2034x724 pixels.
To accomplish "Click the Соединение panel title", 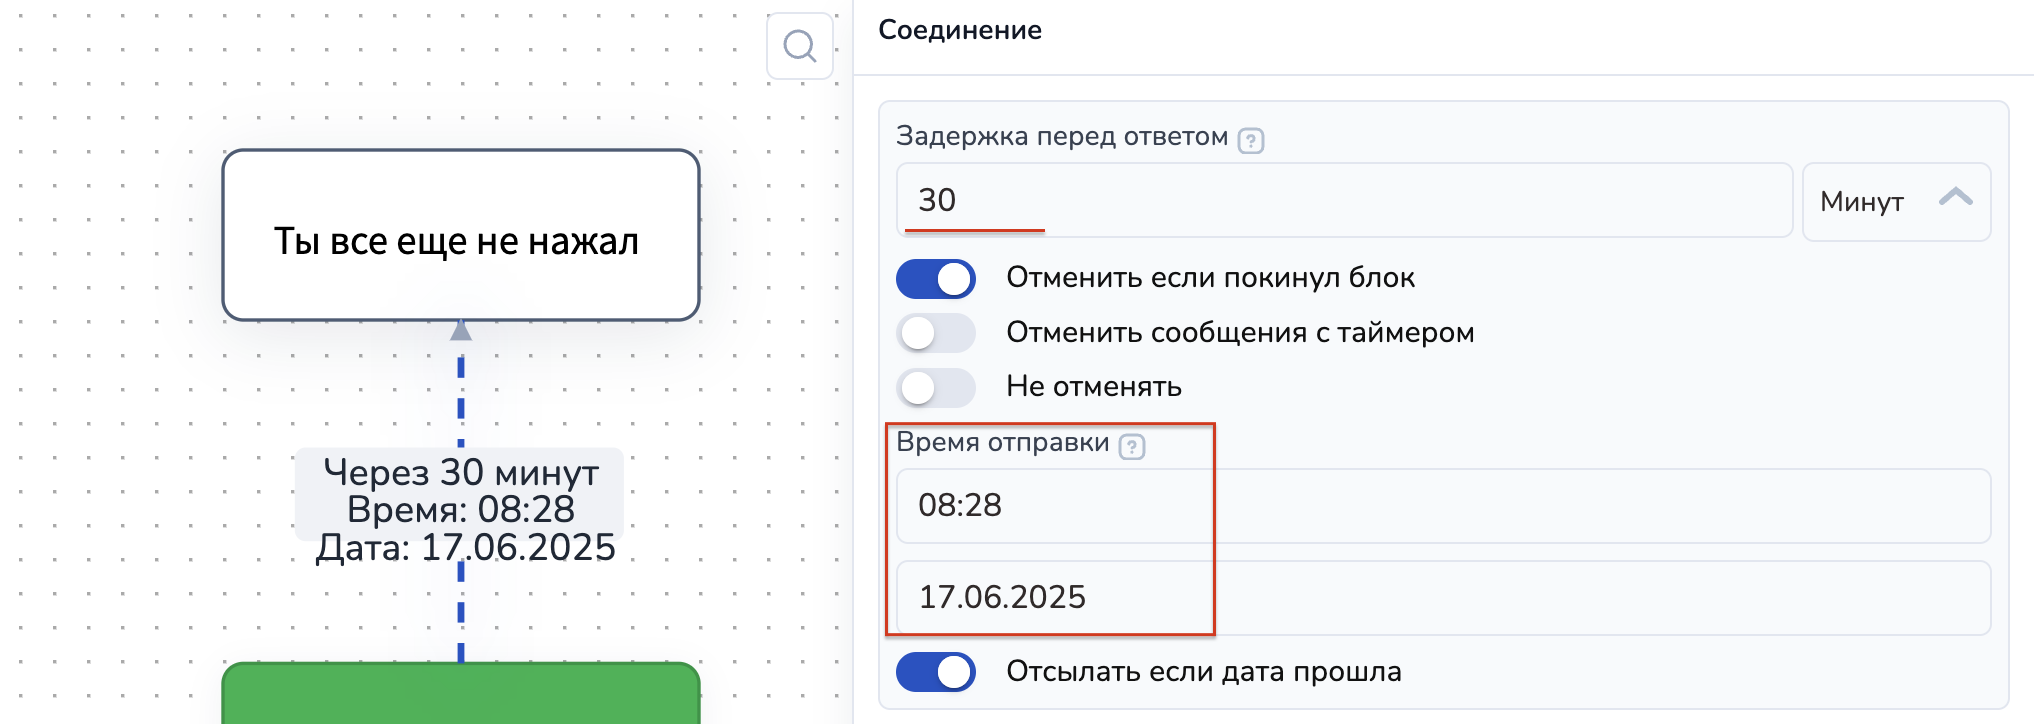I will click(x=959, y=31).
